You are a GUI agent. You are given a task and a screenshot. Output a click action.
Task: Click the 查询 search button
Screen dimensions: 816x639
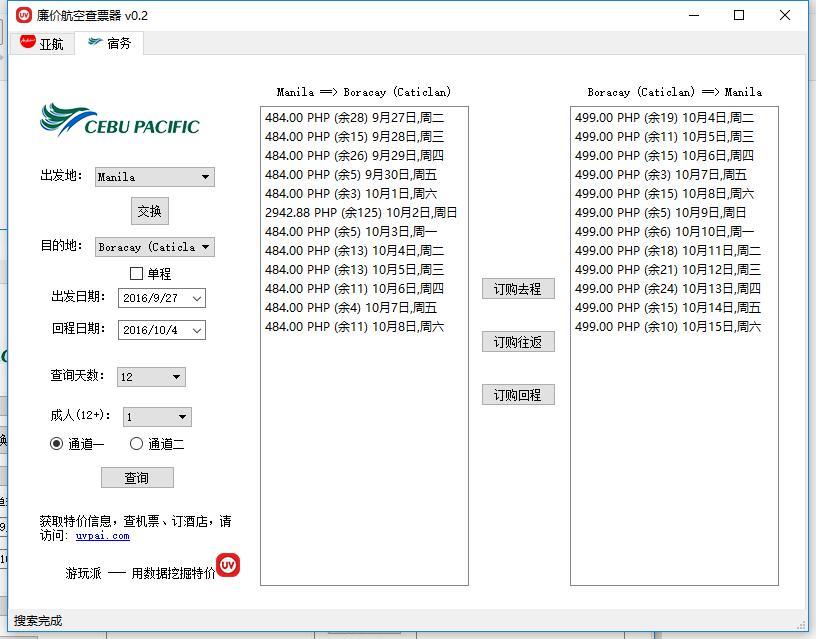point(137,477)
